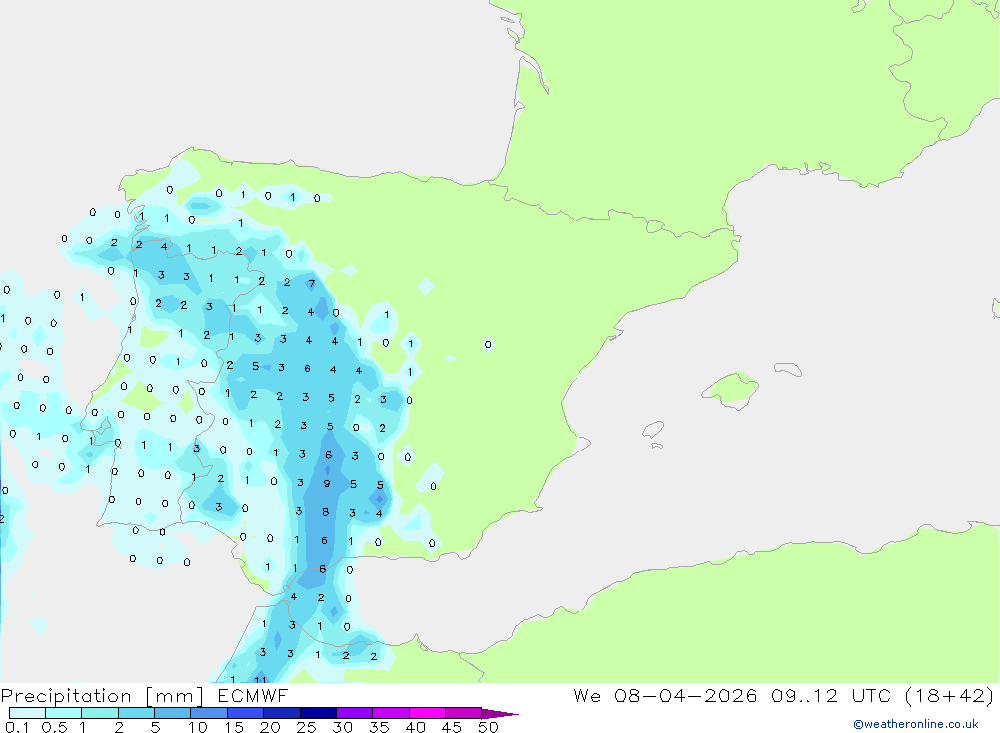Click the '0.5' legend scale label

[x=54, y=727]
